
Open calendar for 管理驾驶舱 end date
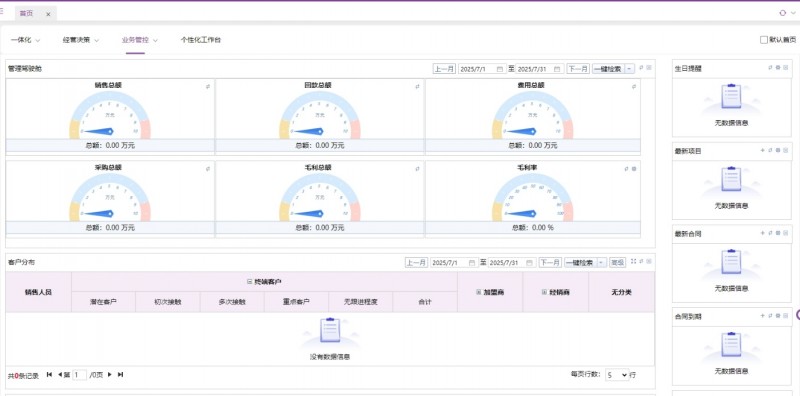coord(558,69)
